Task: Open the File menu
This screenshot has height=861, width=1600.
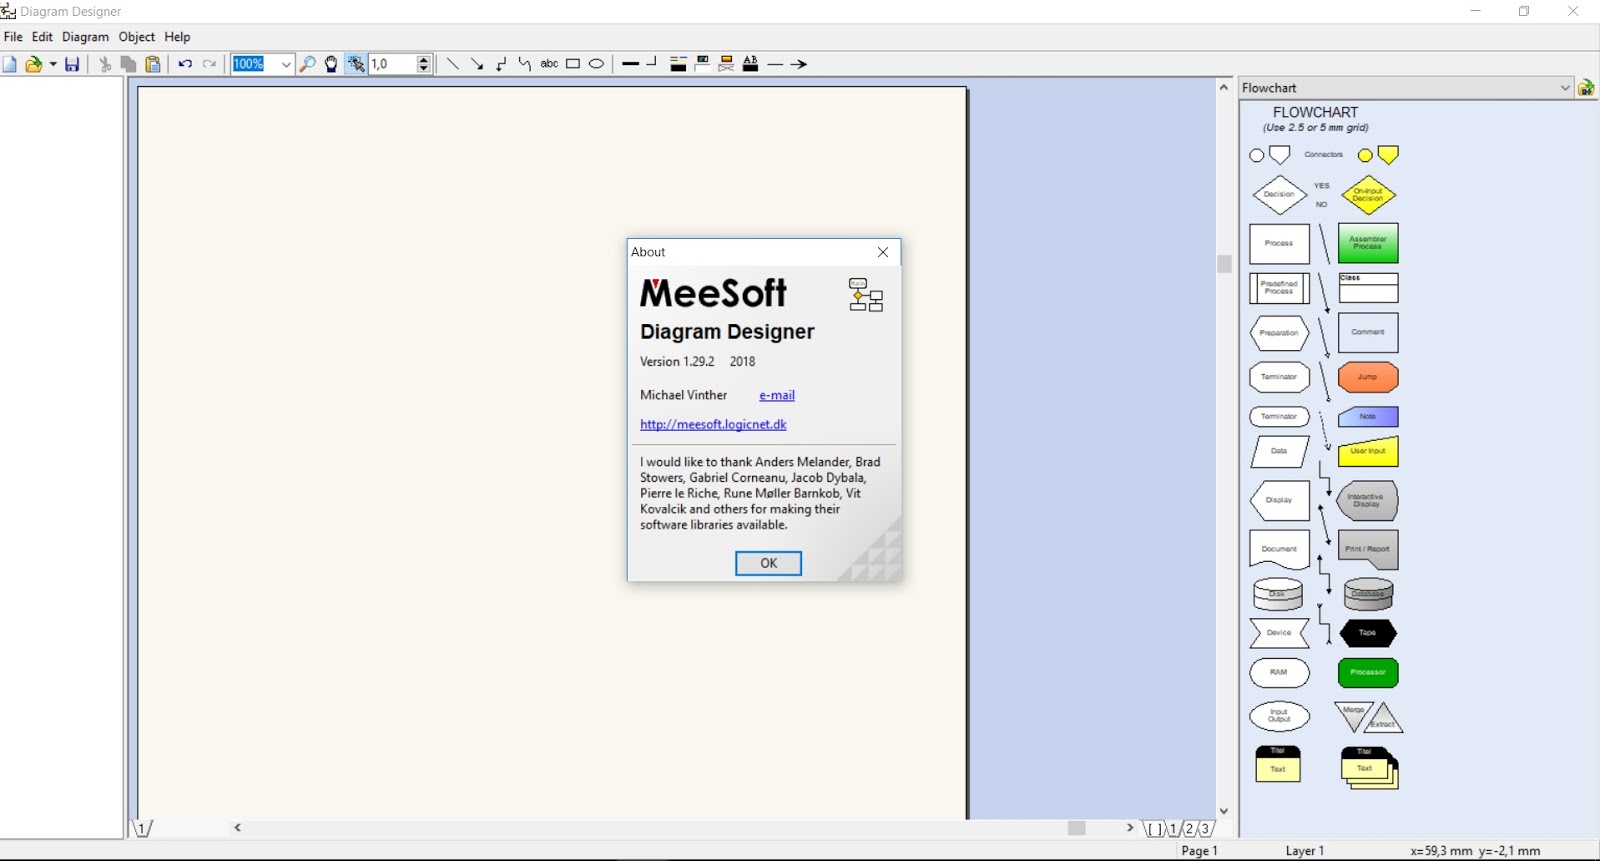Action: click(13, 37)
